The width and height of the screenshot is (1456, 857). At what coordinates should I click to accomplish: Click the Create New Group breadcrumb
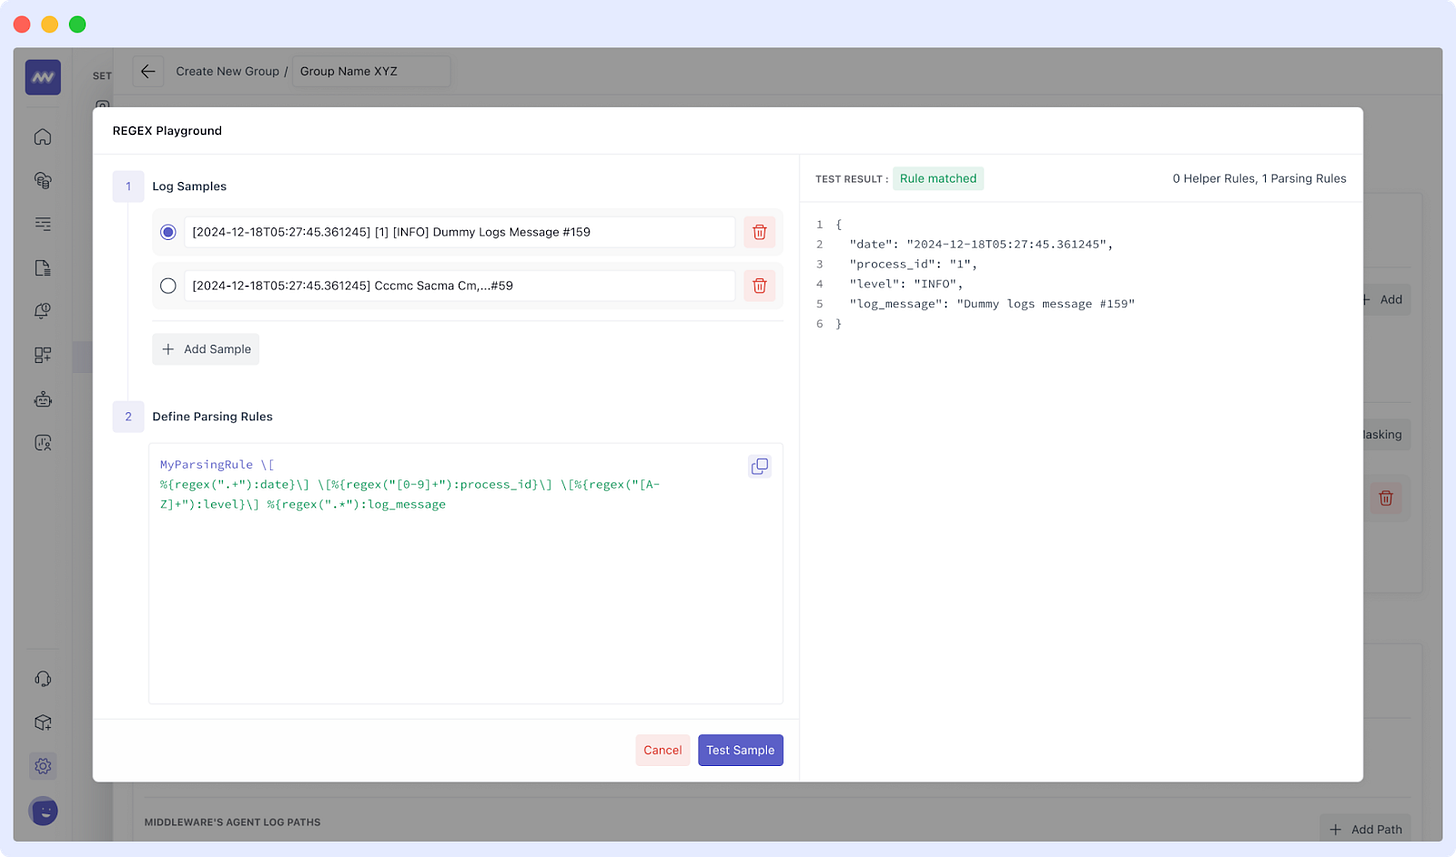tap(228, 71)
